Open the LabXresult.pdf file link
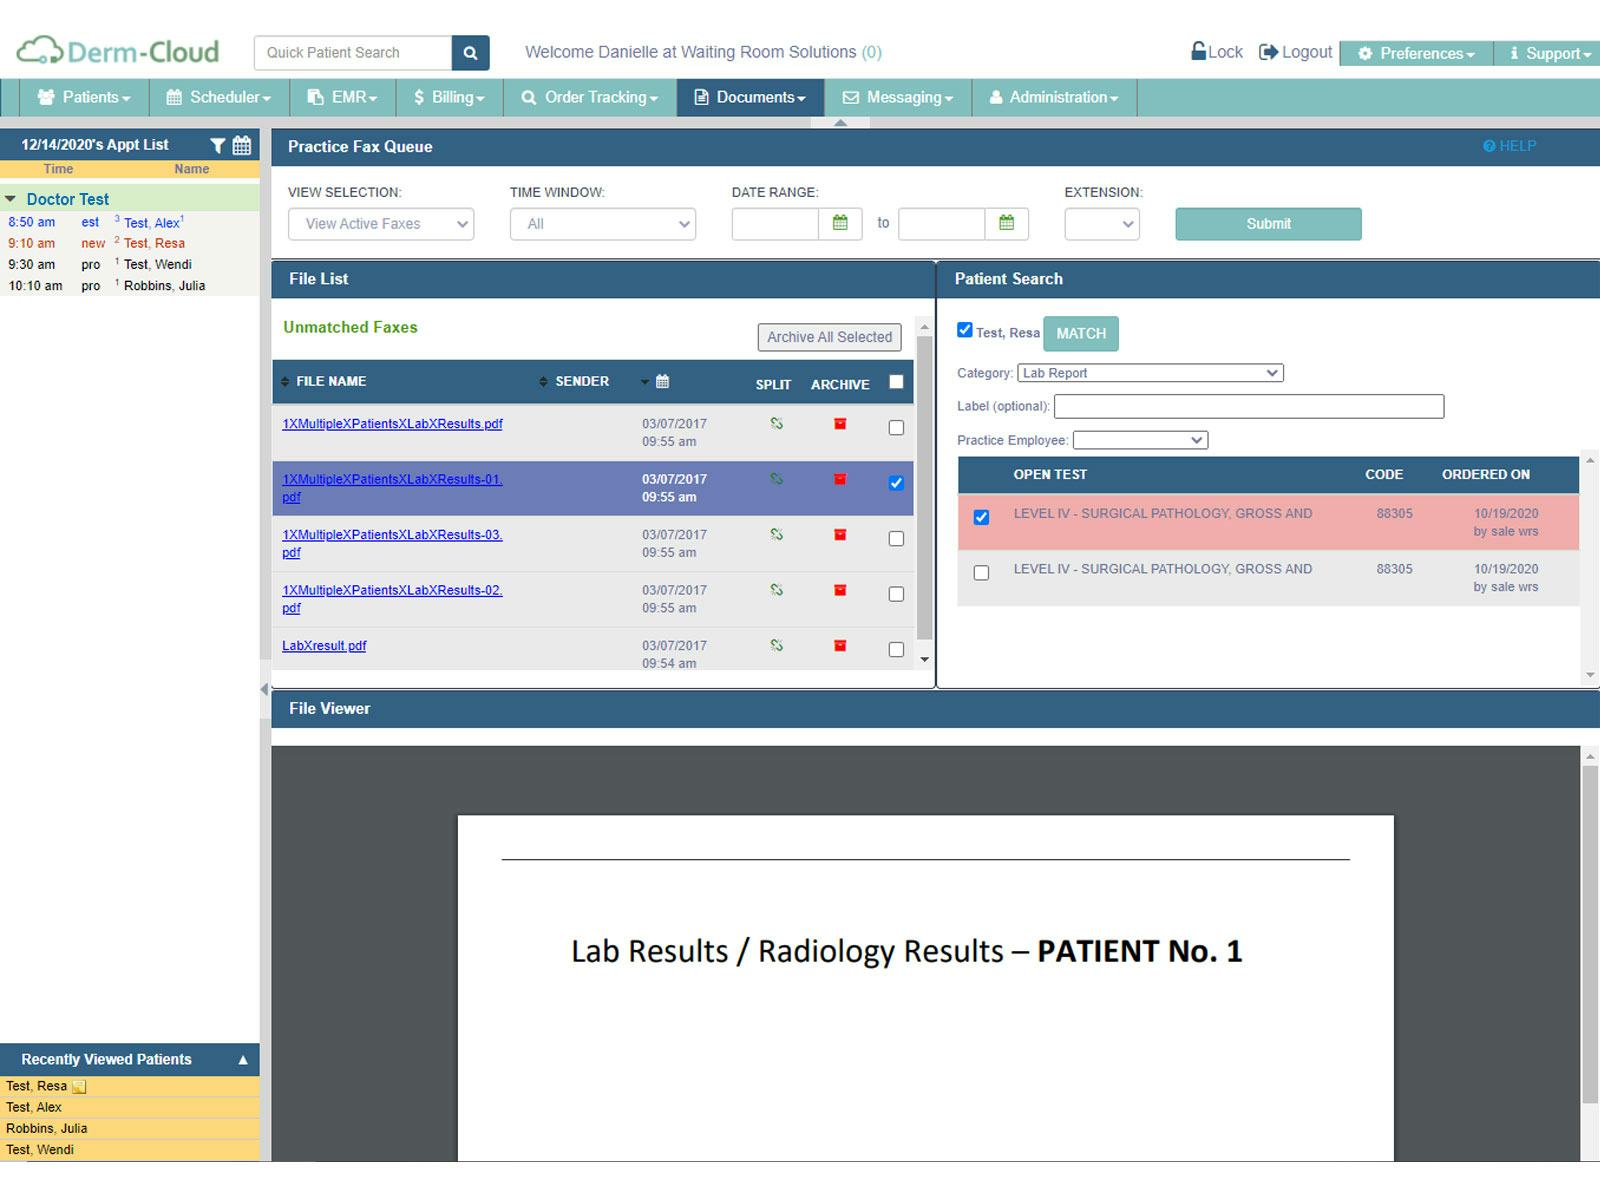 [x=322, y=645]
